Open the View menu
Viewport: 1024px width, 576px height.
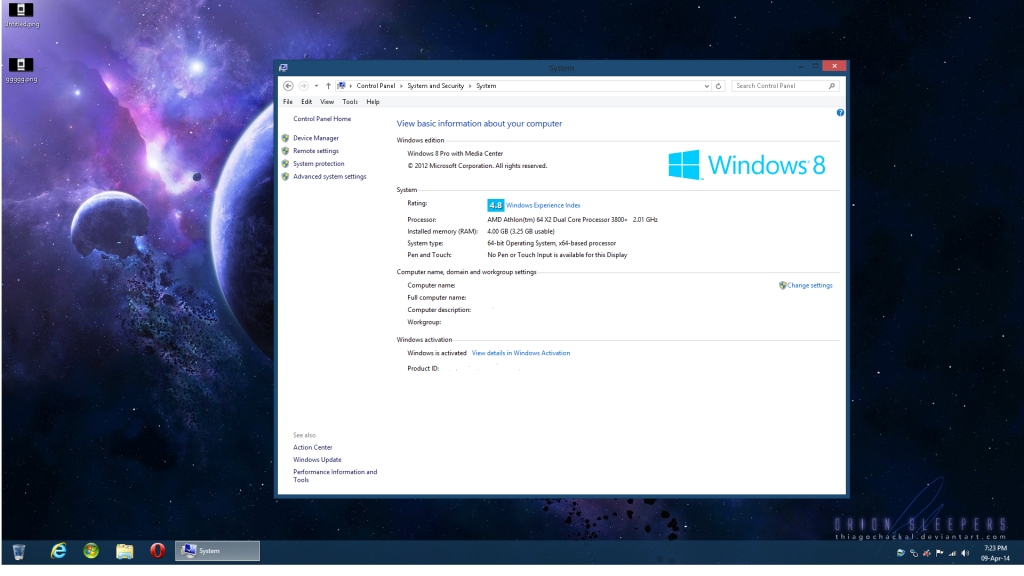pos(327,102)
